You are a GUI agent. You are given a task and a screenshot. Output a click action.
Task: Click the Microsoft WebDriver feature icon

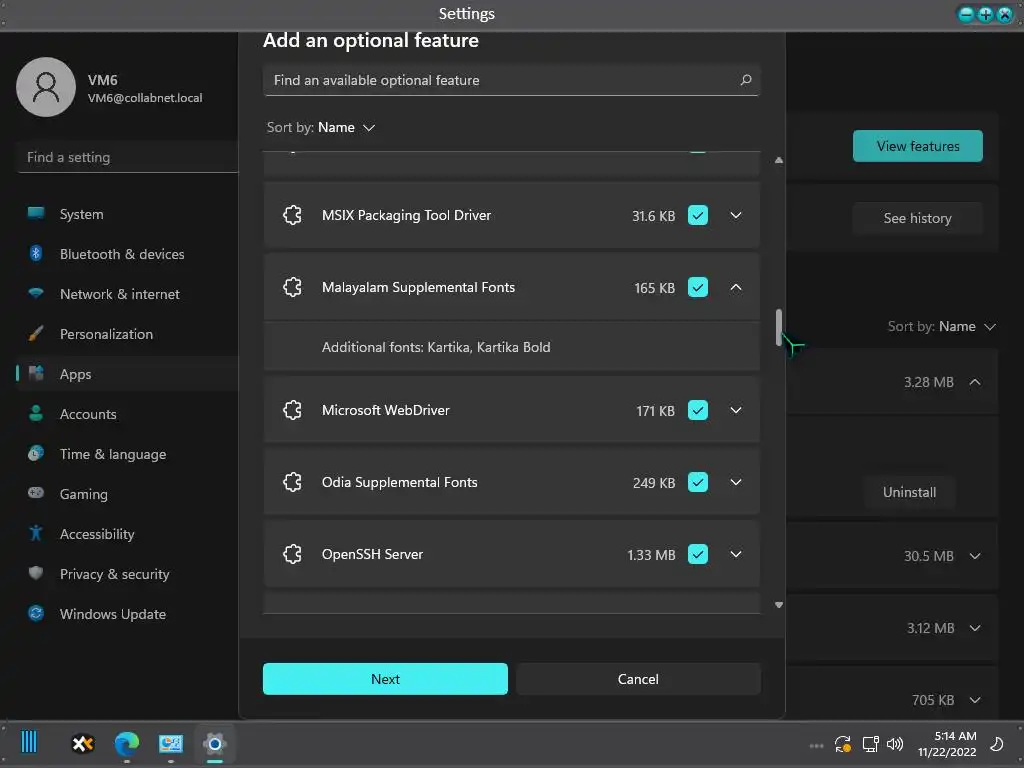pyautogui.click(x=293, y=410)
